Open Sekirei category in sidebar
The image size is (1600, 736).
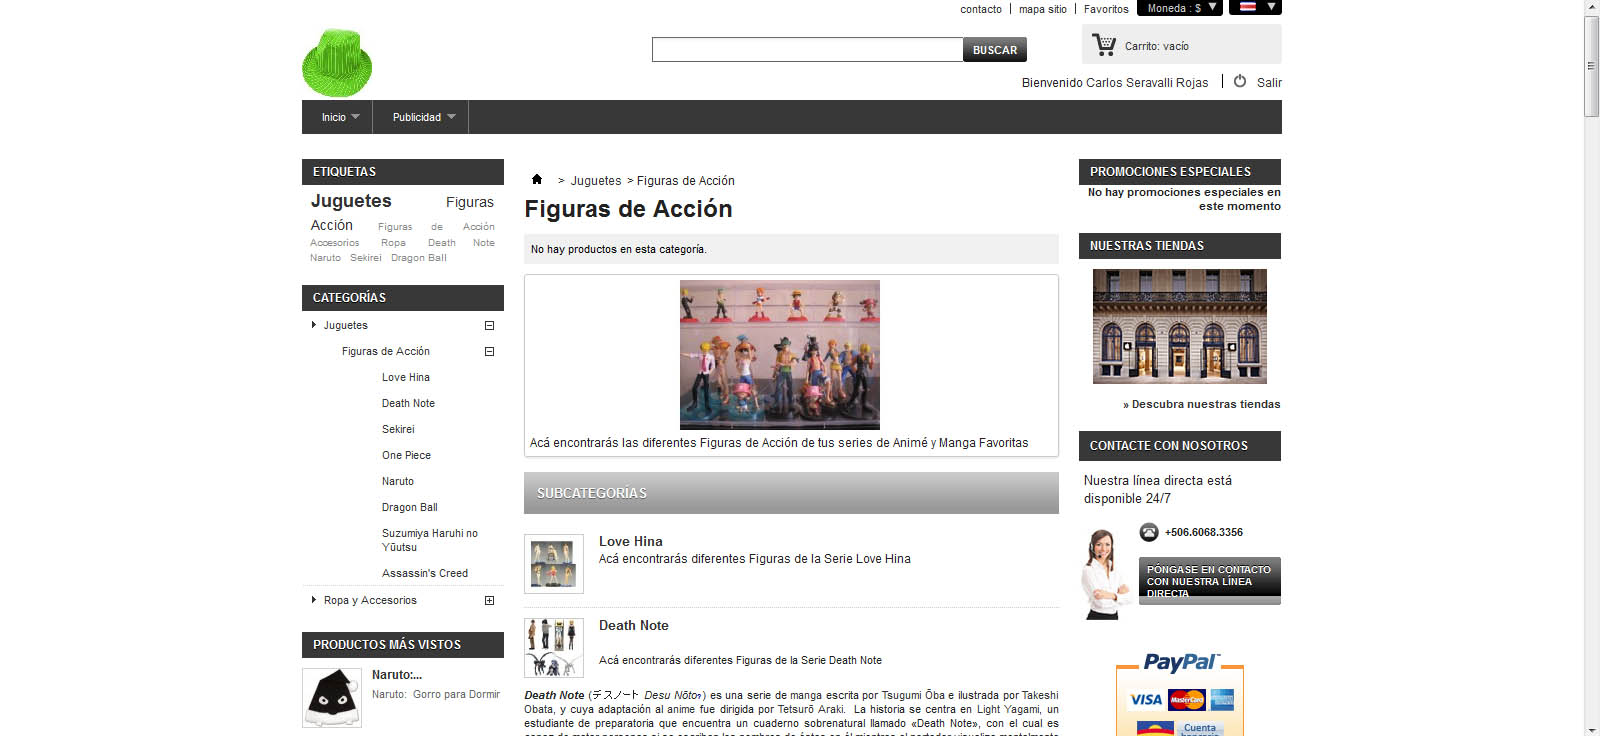pyautogui.click(x=398, y=429)
